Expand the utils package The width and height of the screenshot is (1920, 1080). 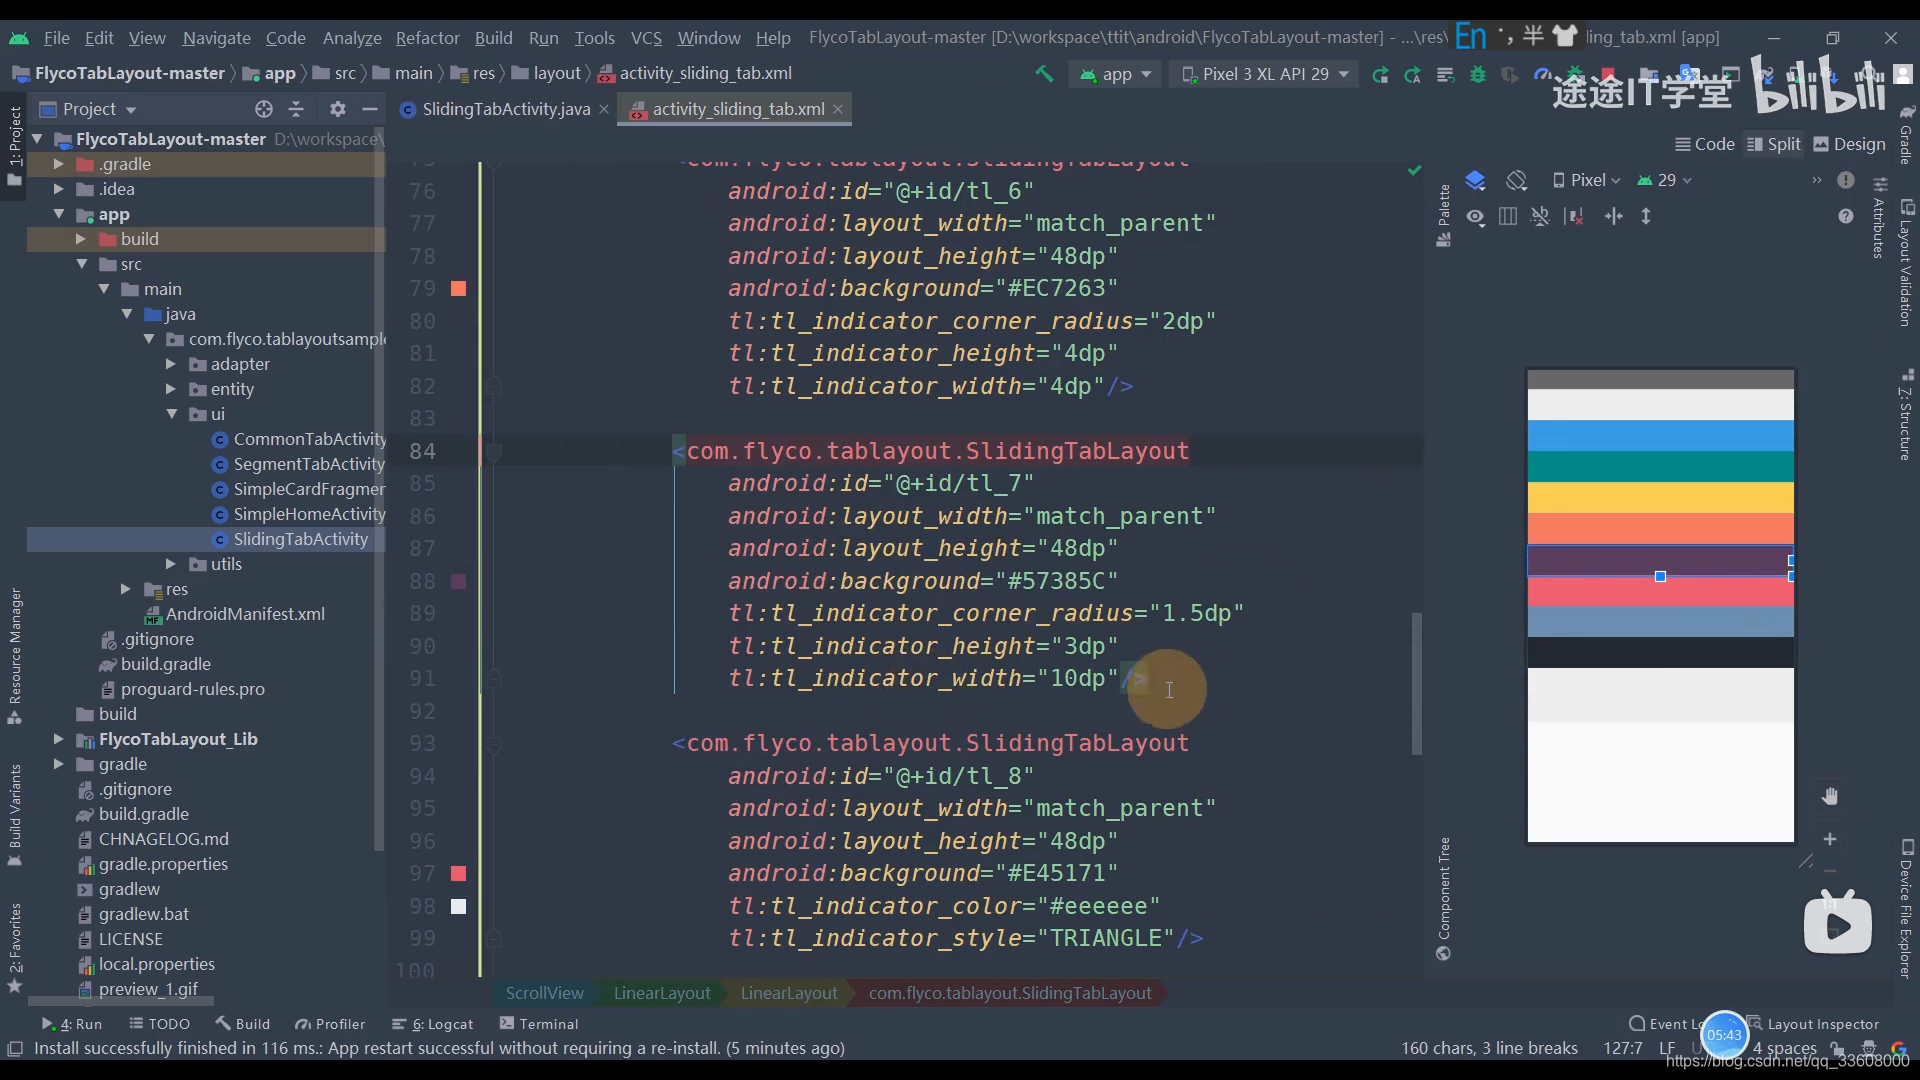pyautogui.click(x=170, y=564)
